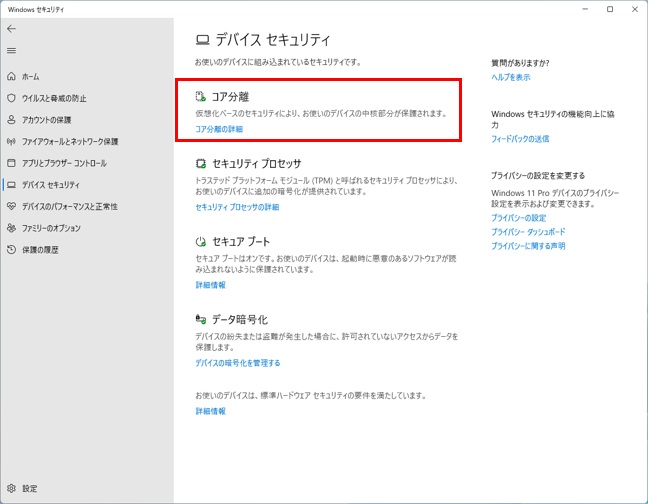
Task: Open アプリとブラウザー コントロール in the sidebar
Action: (64, 163)
